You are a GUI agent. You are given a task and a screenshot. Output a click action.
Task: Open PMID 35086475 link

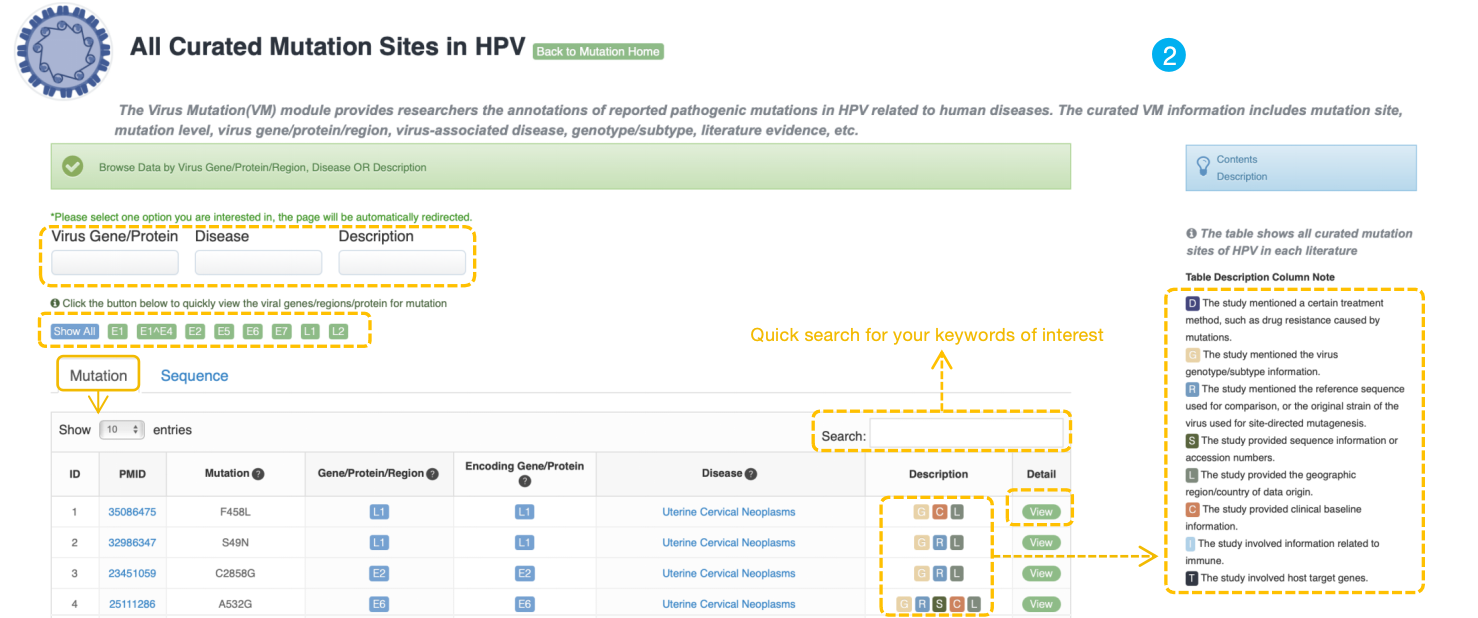[132, 512]
